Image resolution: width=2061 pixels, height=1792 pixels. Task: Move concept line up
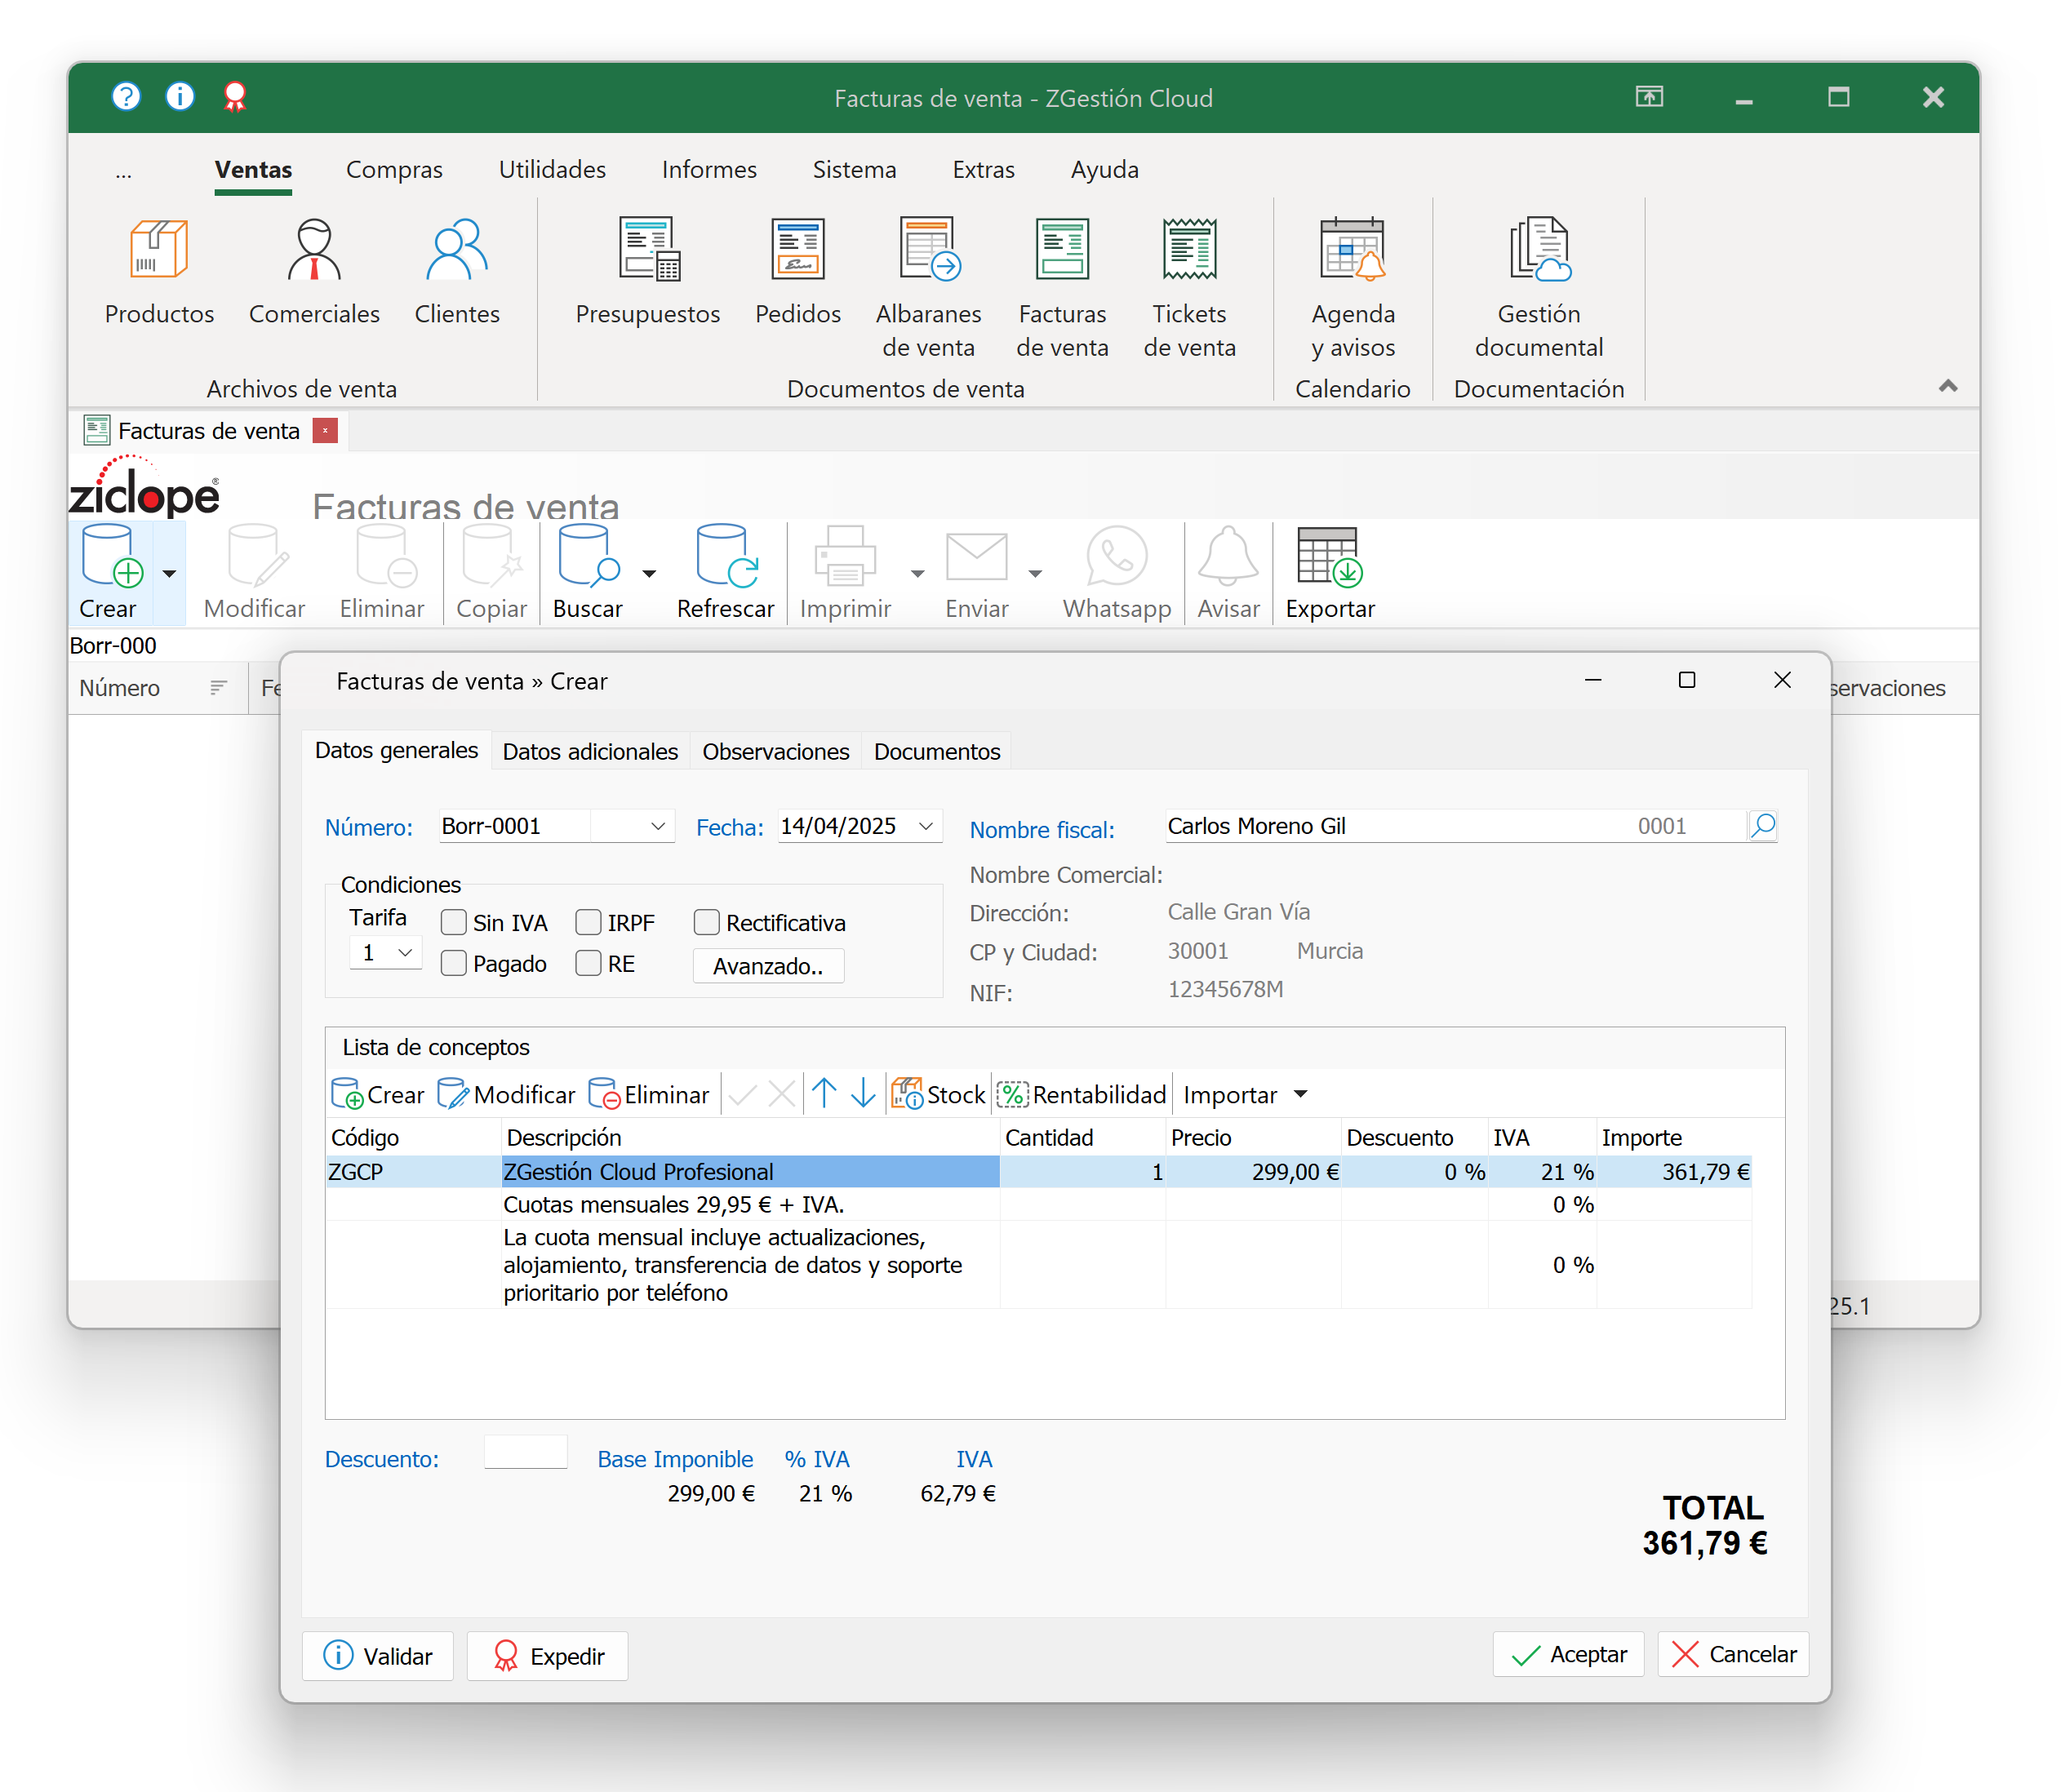[x=824, y=1093]
